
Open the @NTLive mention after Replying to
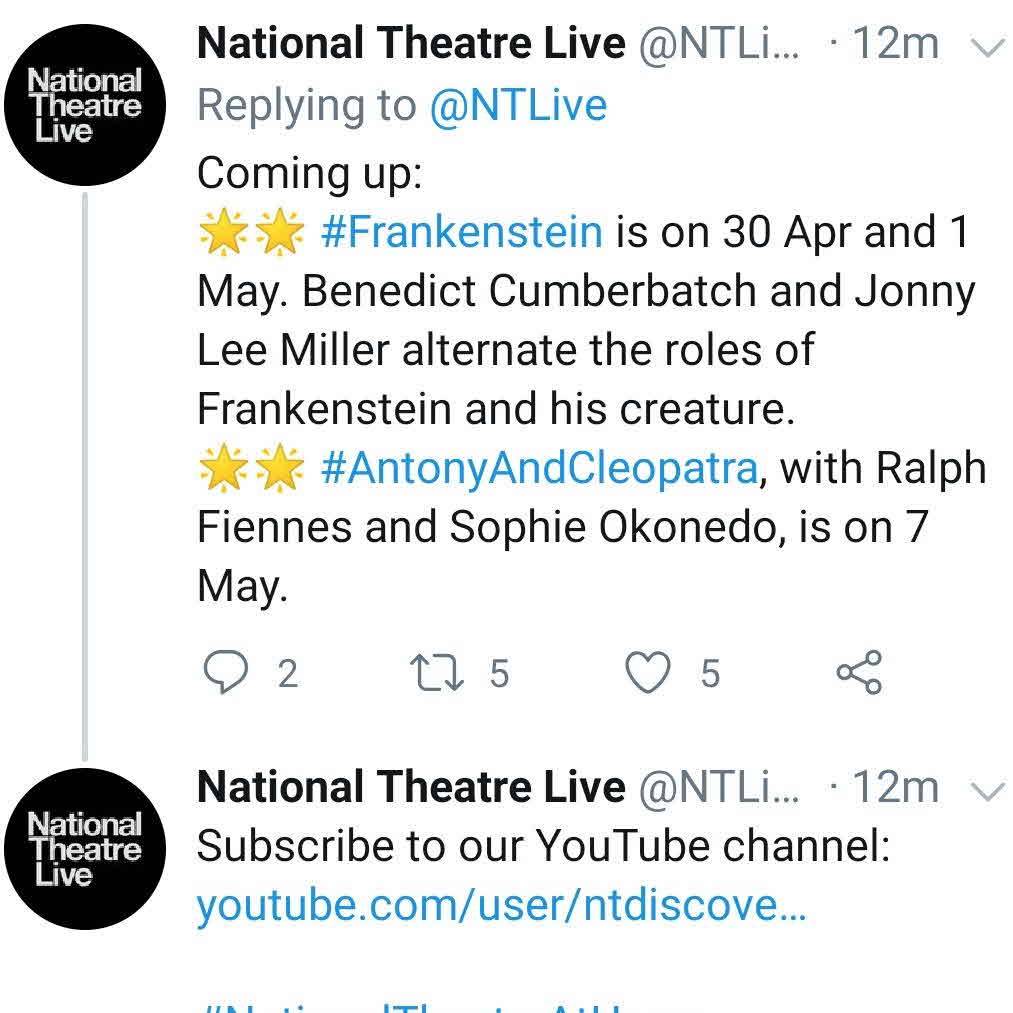click(517, 105)
